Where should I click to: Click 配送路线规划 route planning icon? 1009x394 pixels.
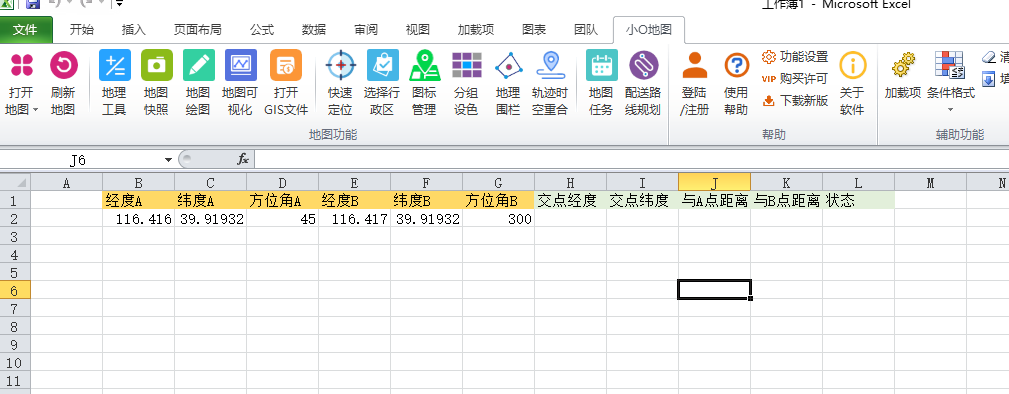[x=643, y=65]
